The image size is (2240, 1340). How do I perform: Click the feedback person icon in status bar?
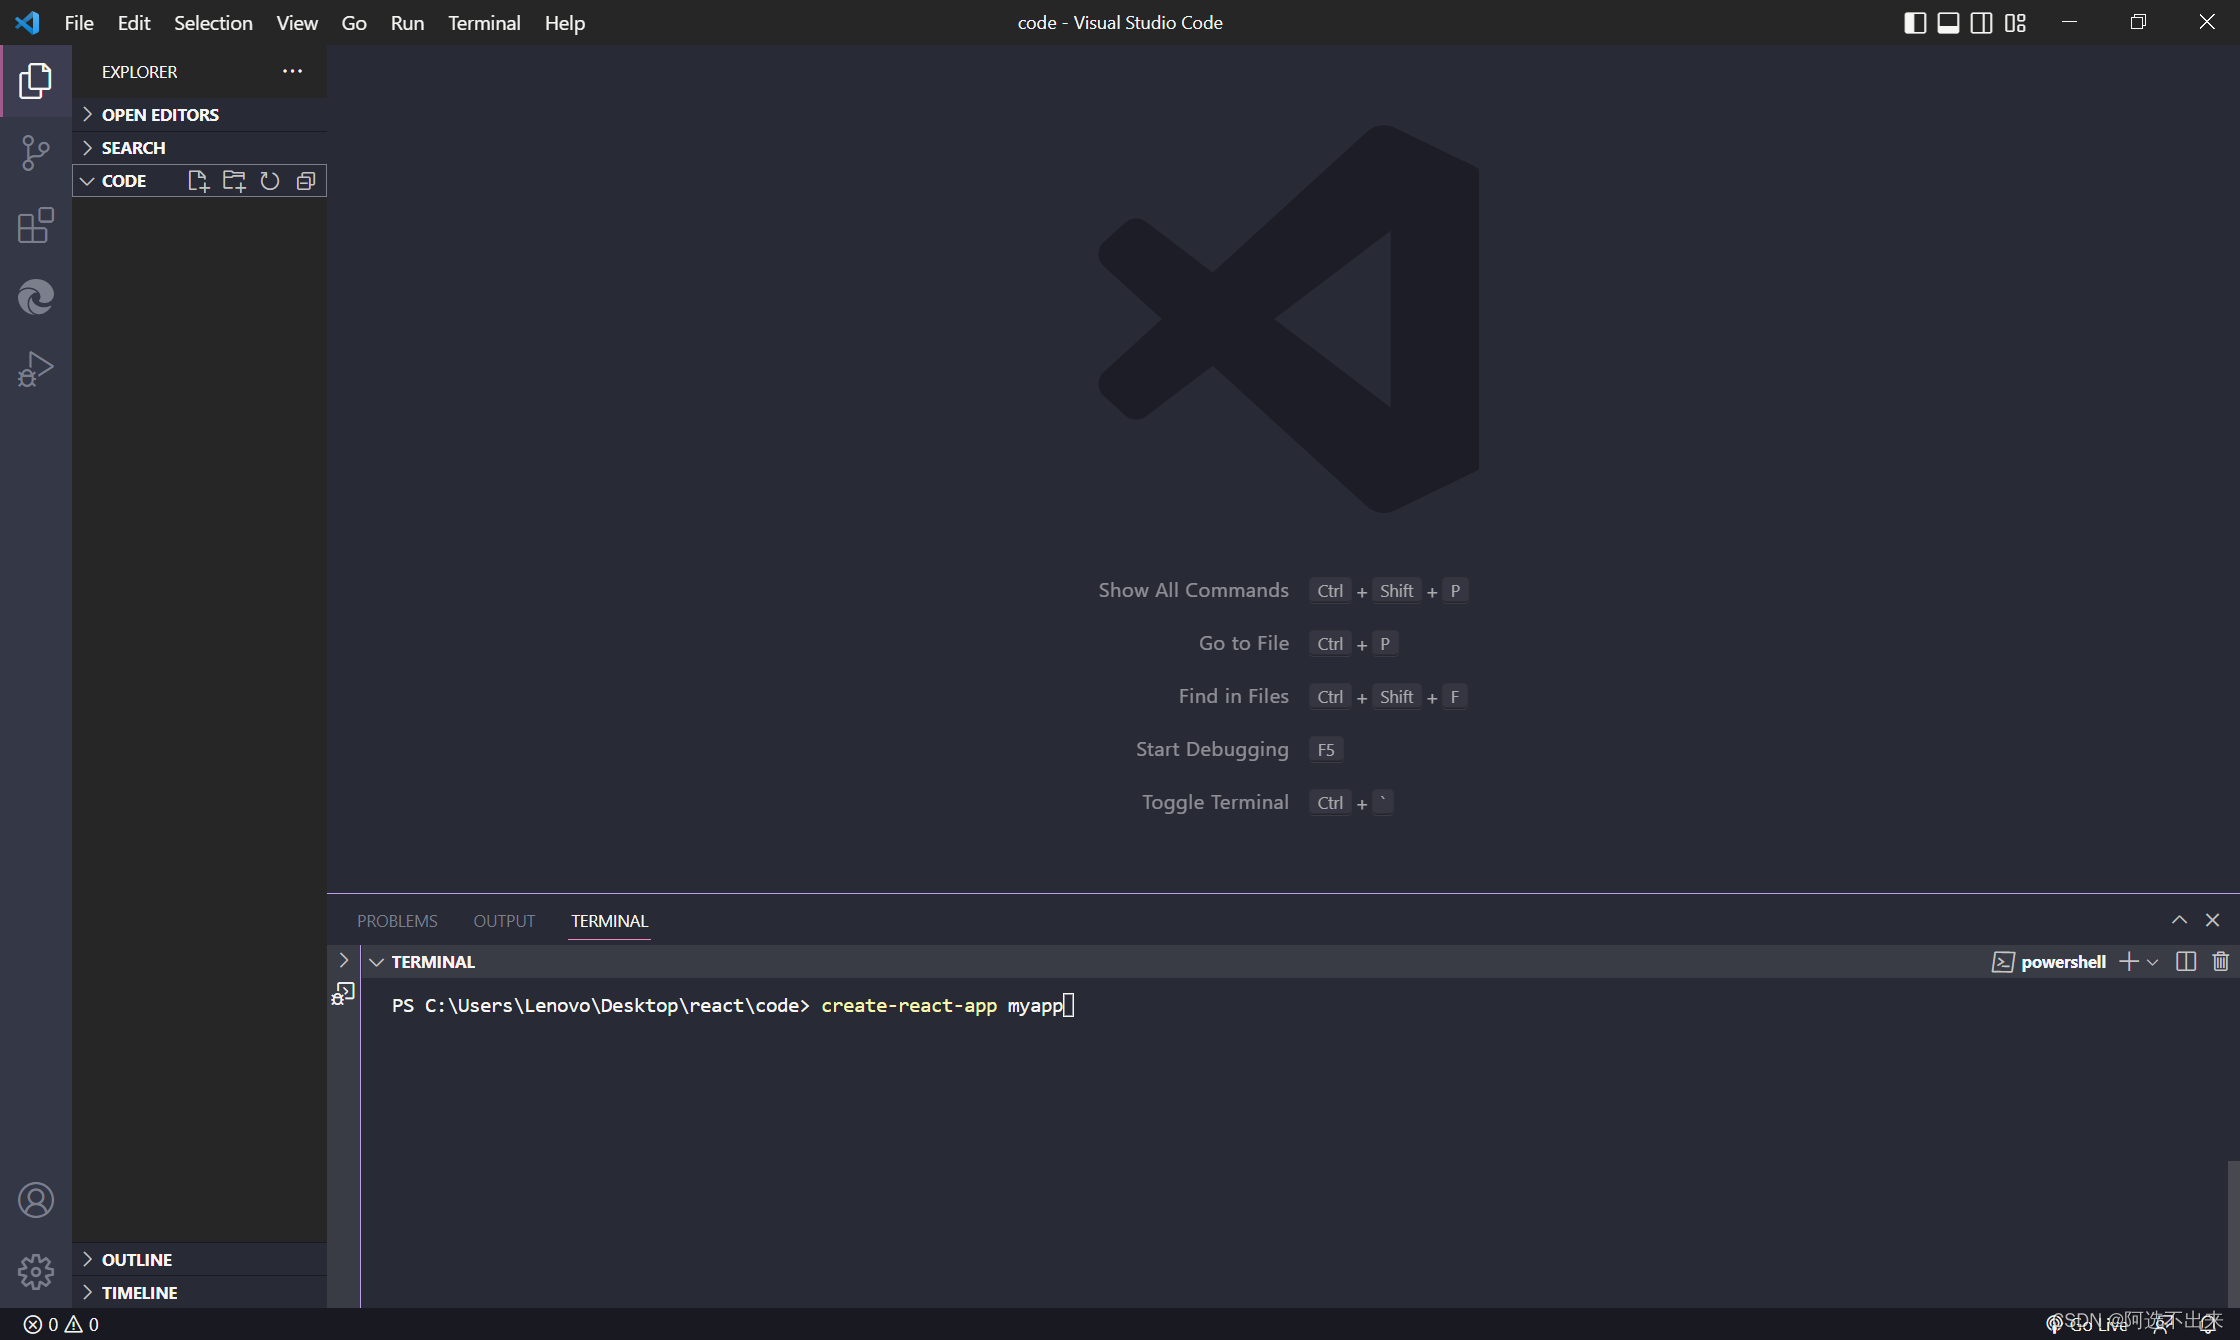pyautogui.click(x=2161, y=1324)
